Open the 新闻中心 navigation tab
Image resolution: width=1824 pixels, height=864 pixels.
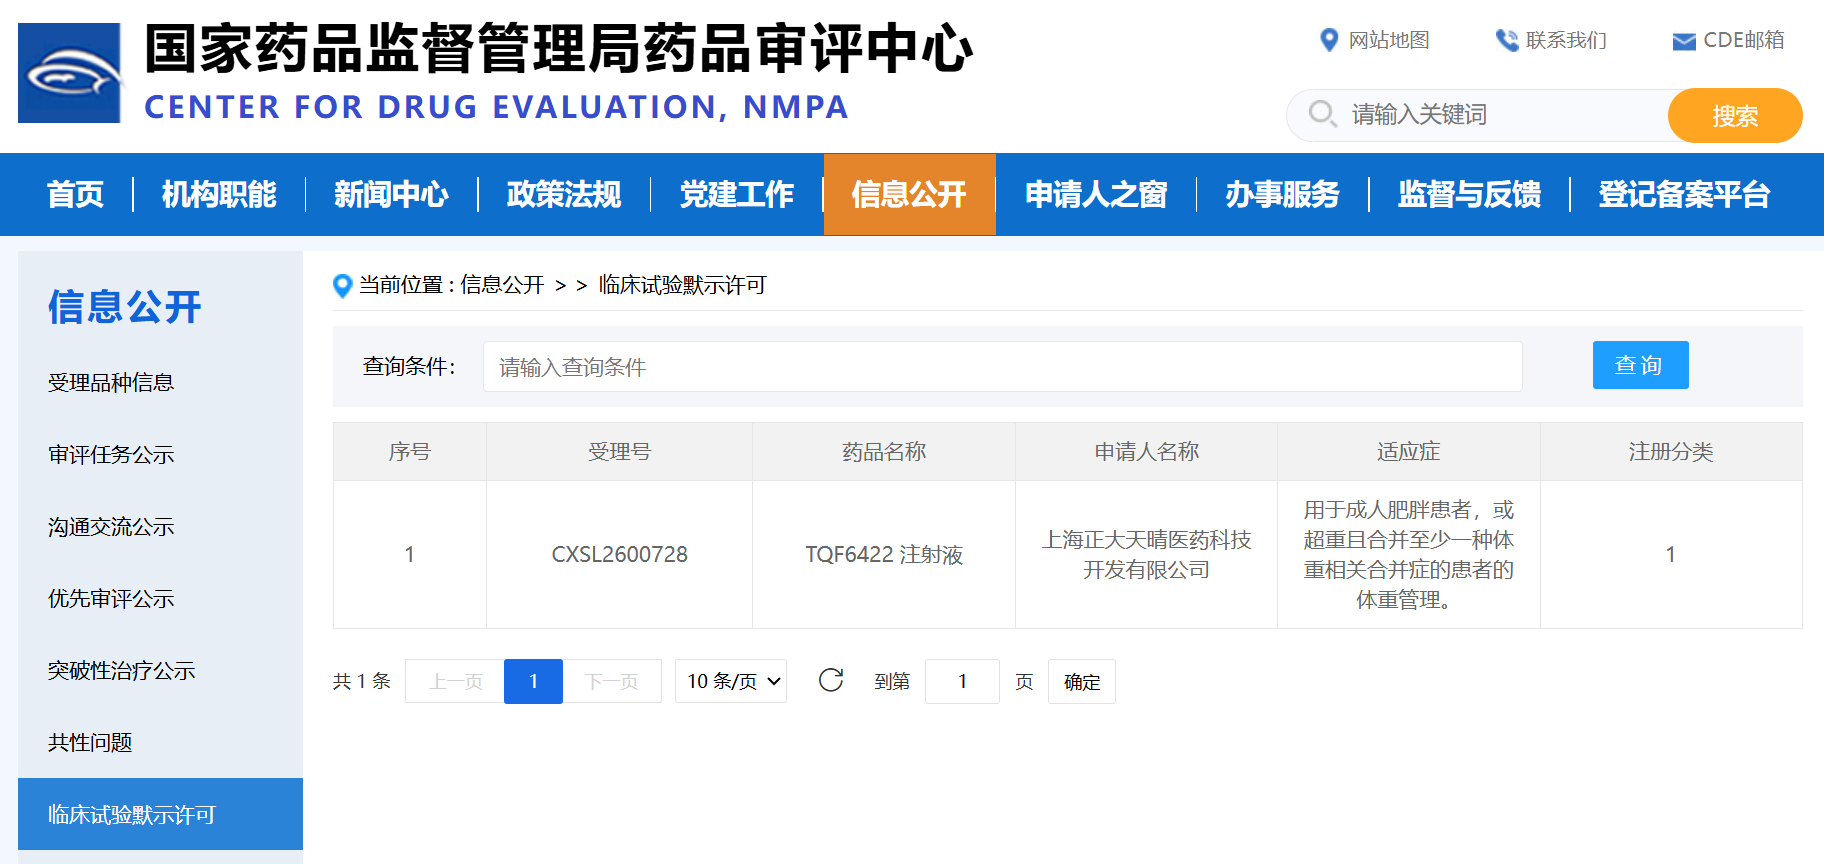click(391, 194)
